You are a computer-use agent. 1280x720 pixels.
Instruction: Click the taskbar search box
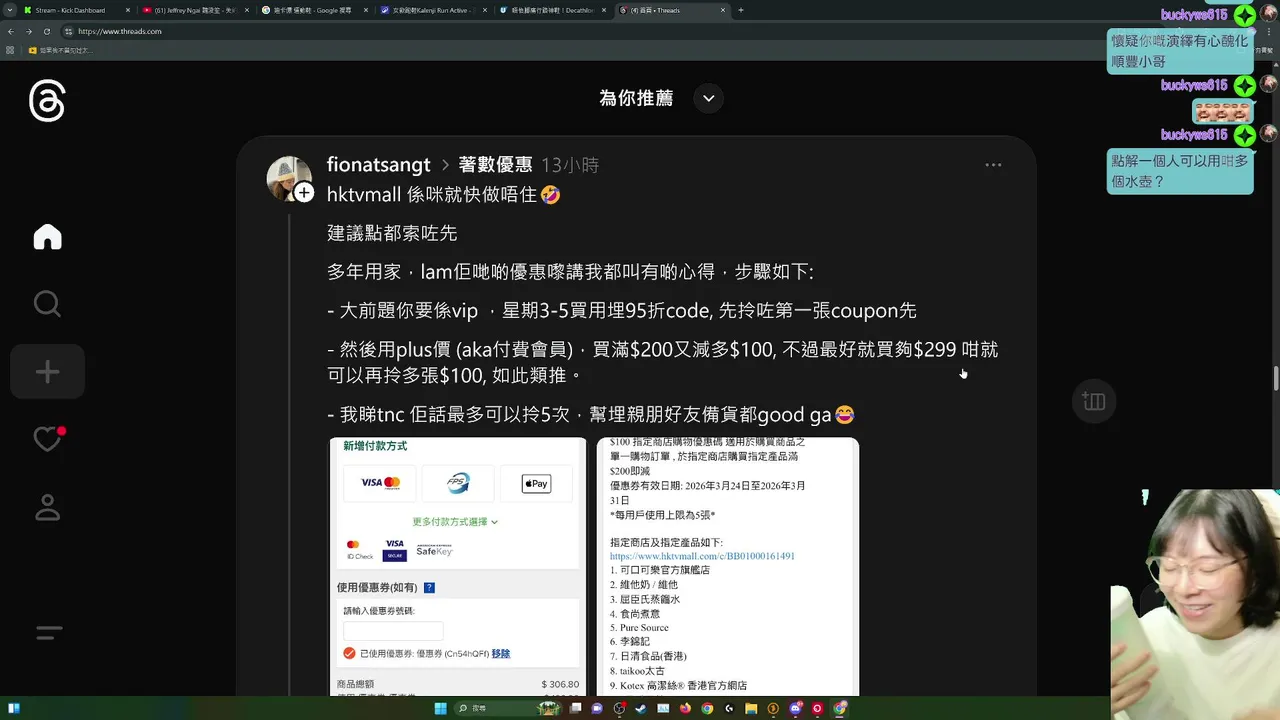pos(509,708)
